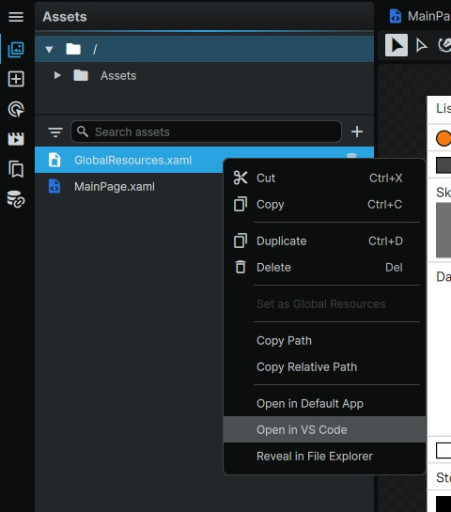Open the bookmarked pages sidebar icon

16,169
